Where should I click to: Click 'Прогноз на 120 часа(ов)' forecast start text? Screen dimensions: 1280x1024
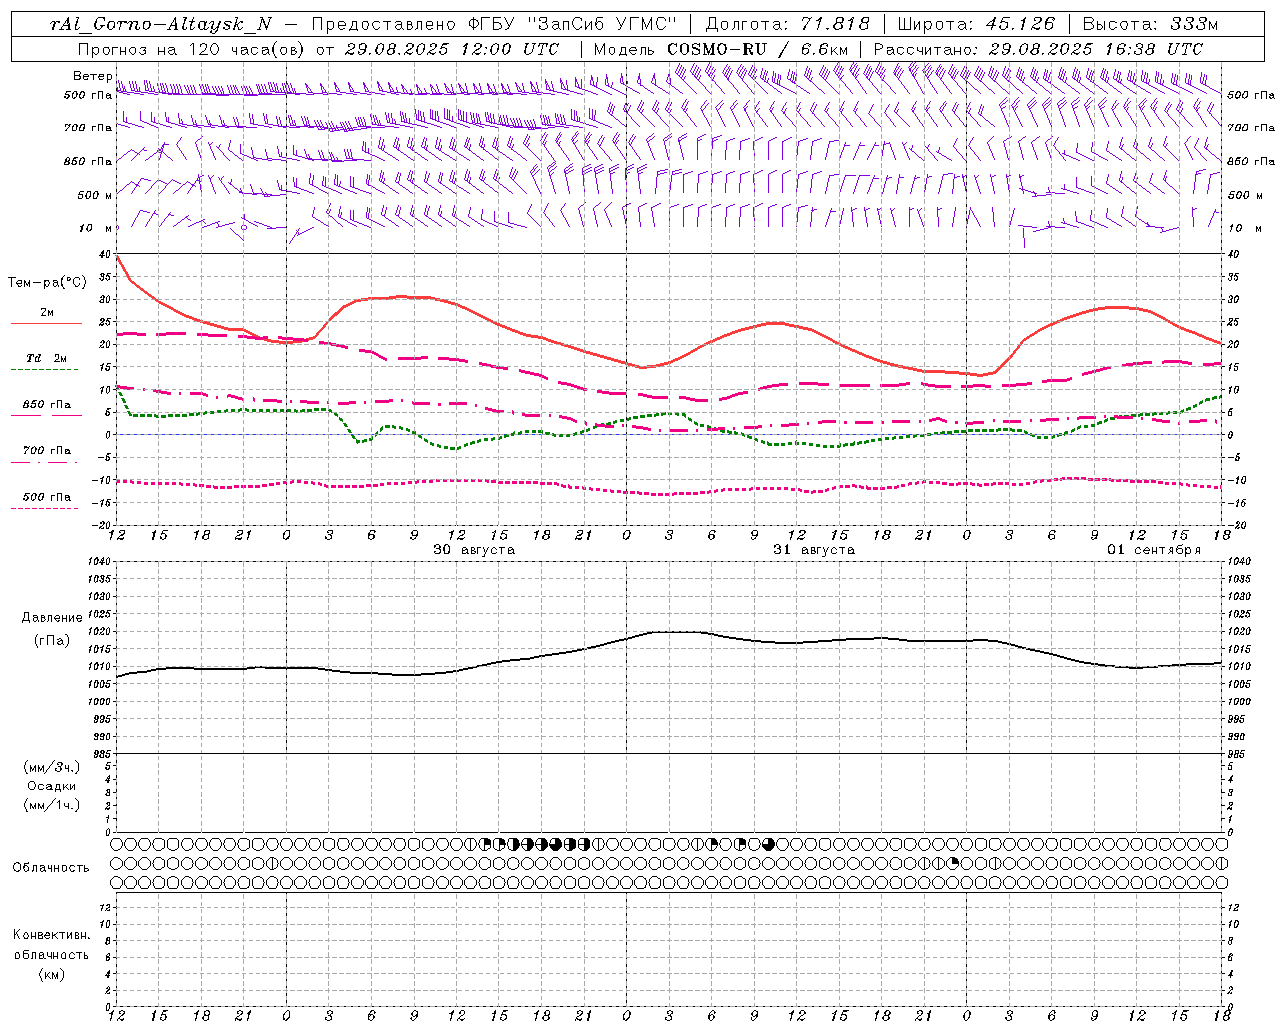pyautogui.click(x=193, y=49)
